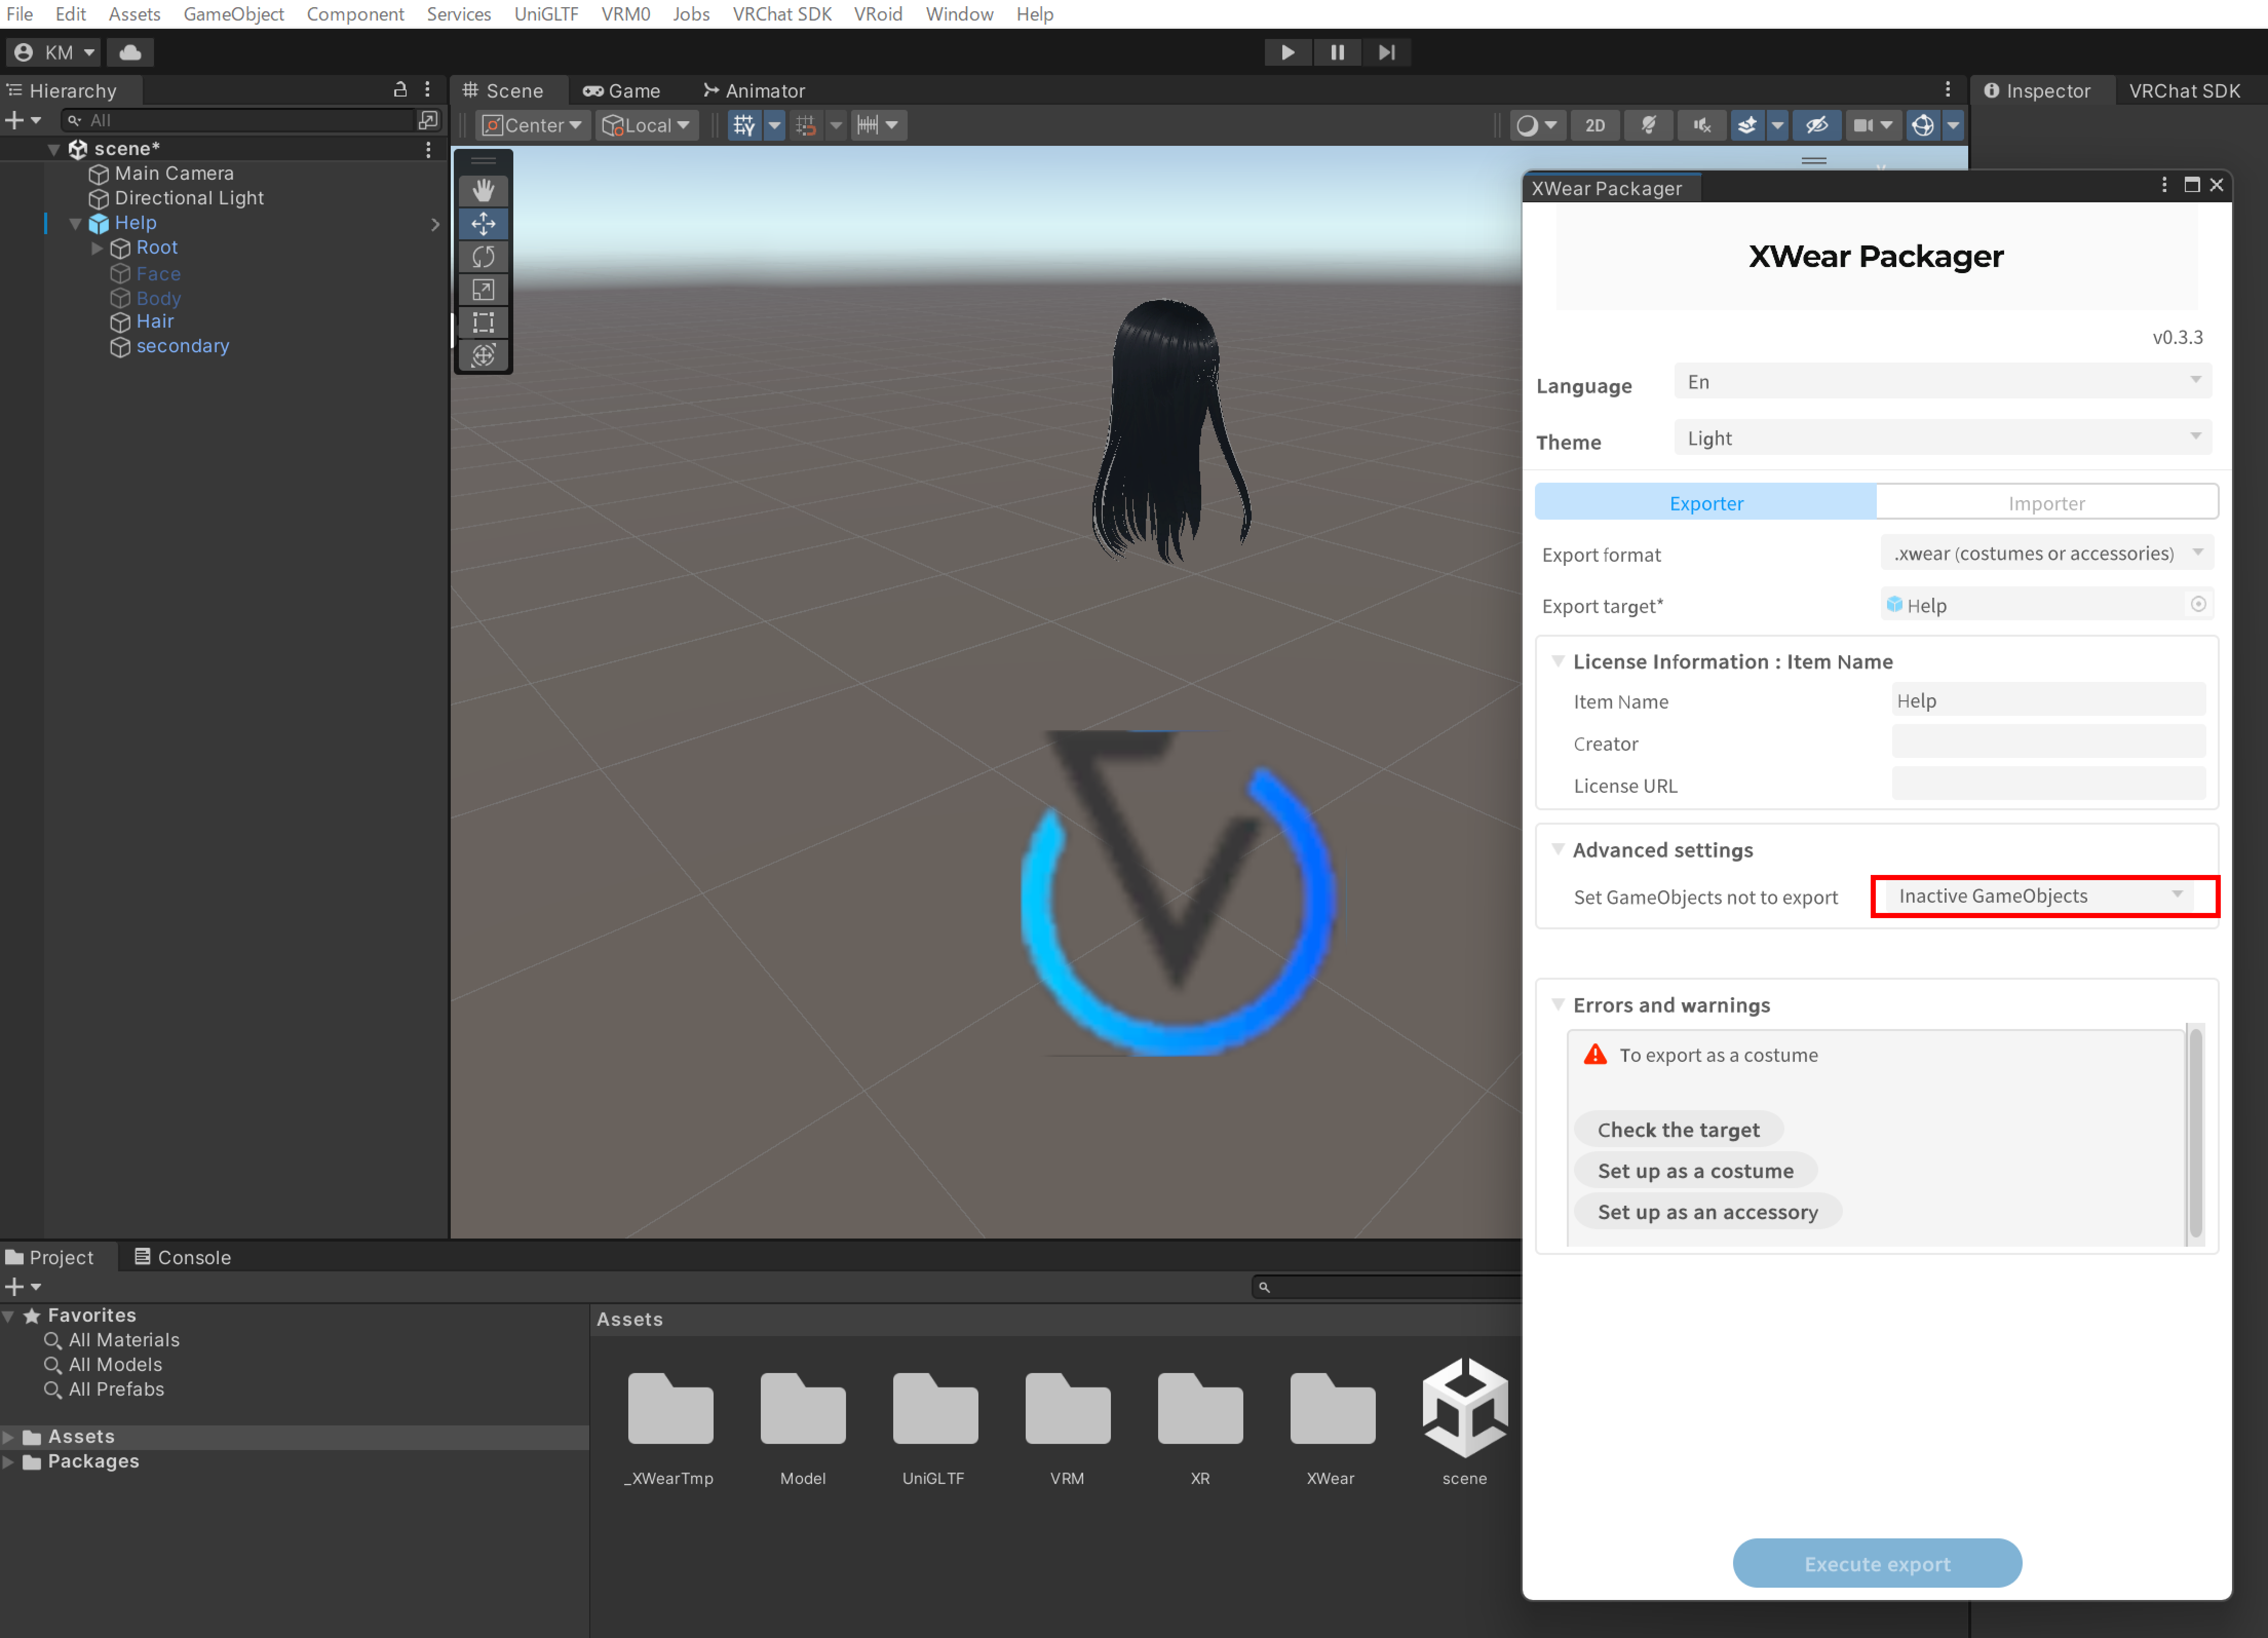Select the combined Transform tool
Viewport: 2268px width, 1638px height.
[483, 355]
